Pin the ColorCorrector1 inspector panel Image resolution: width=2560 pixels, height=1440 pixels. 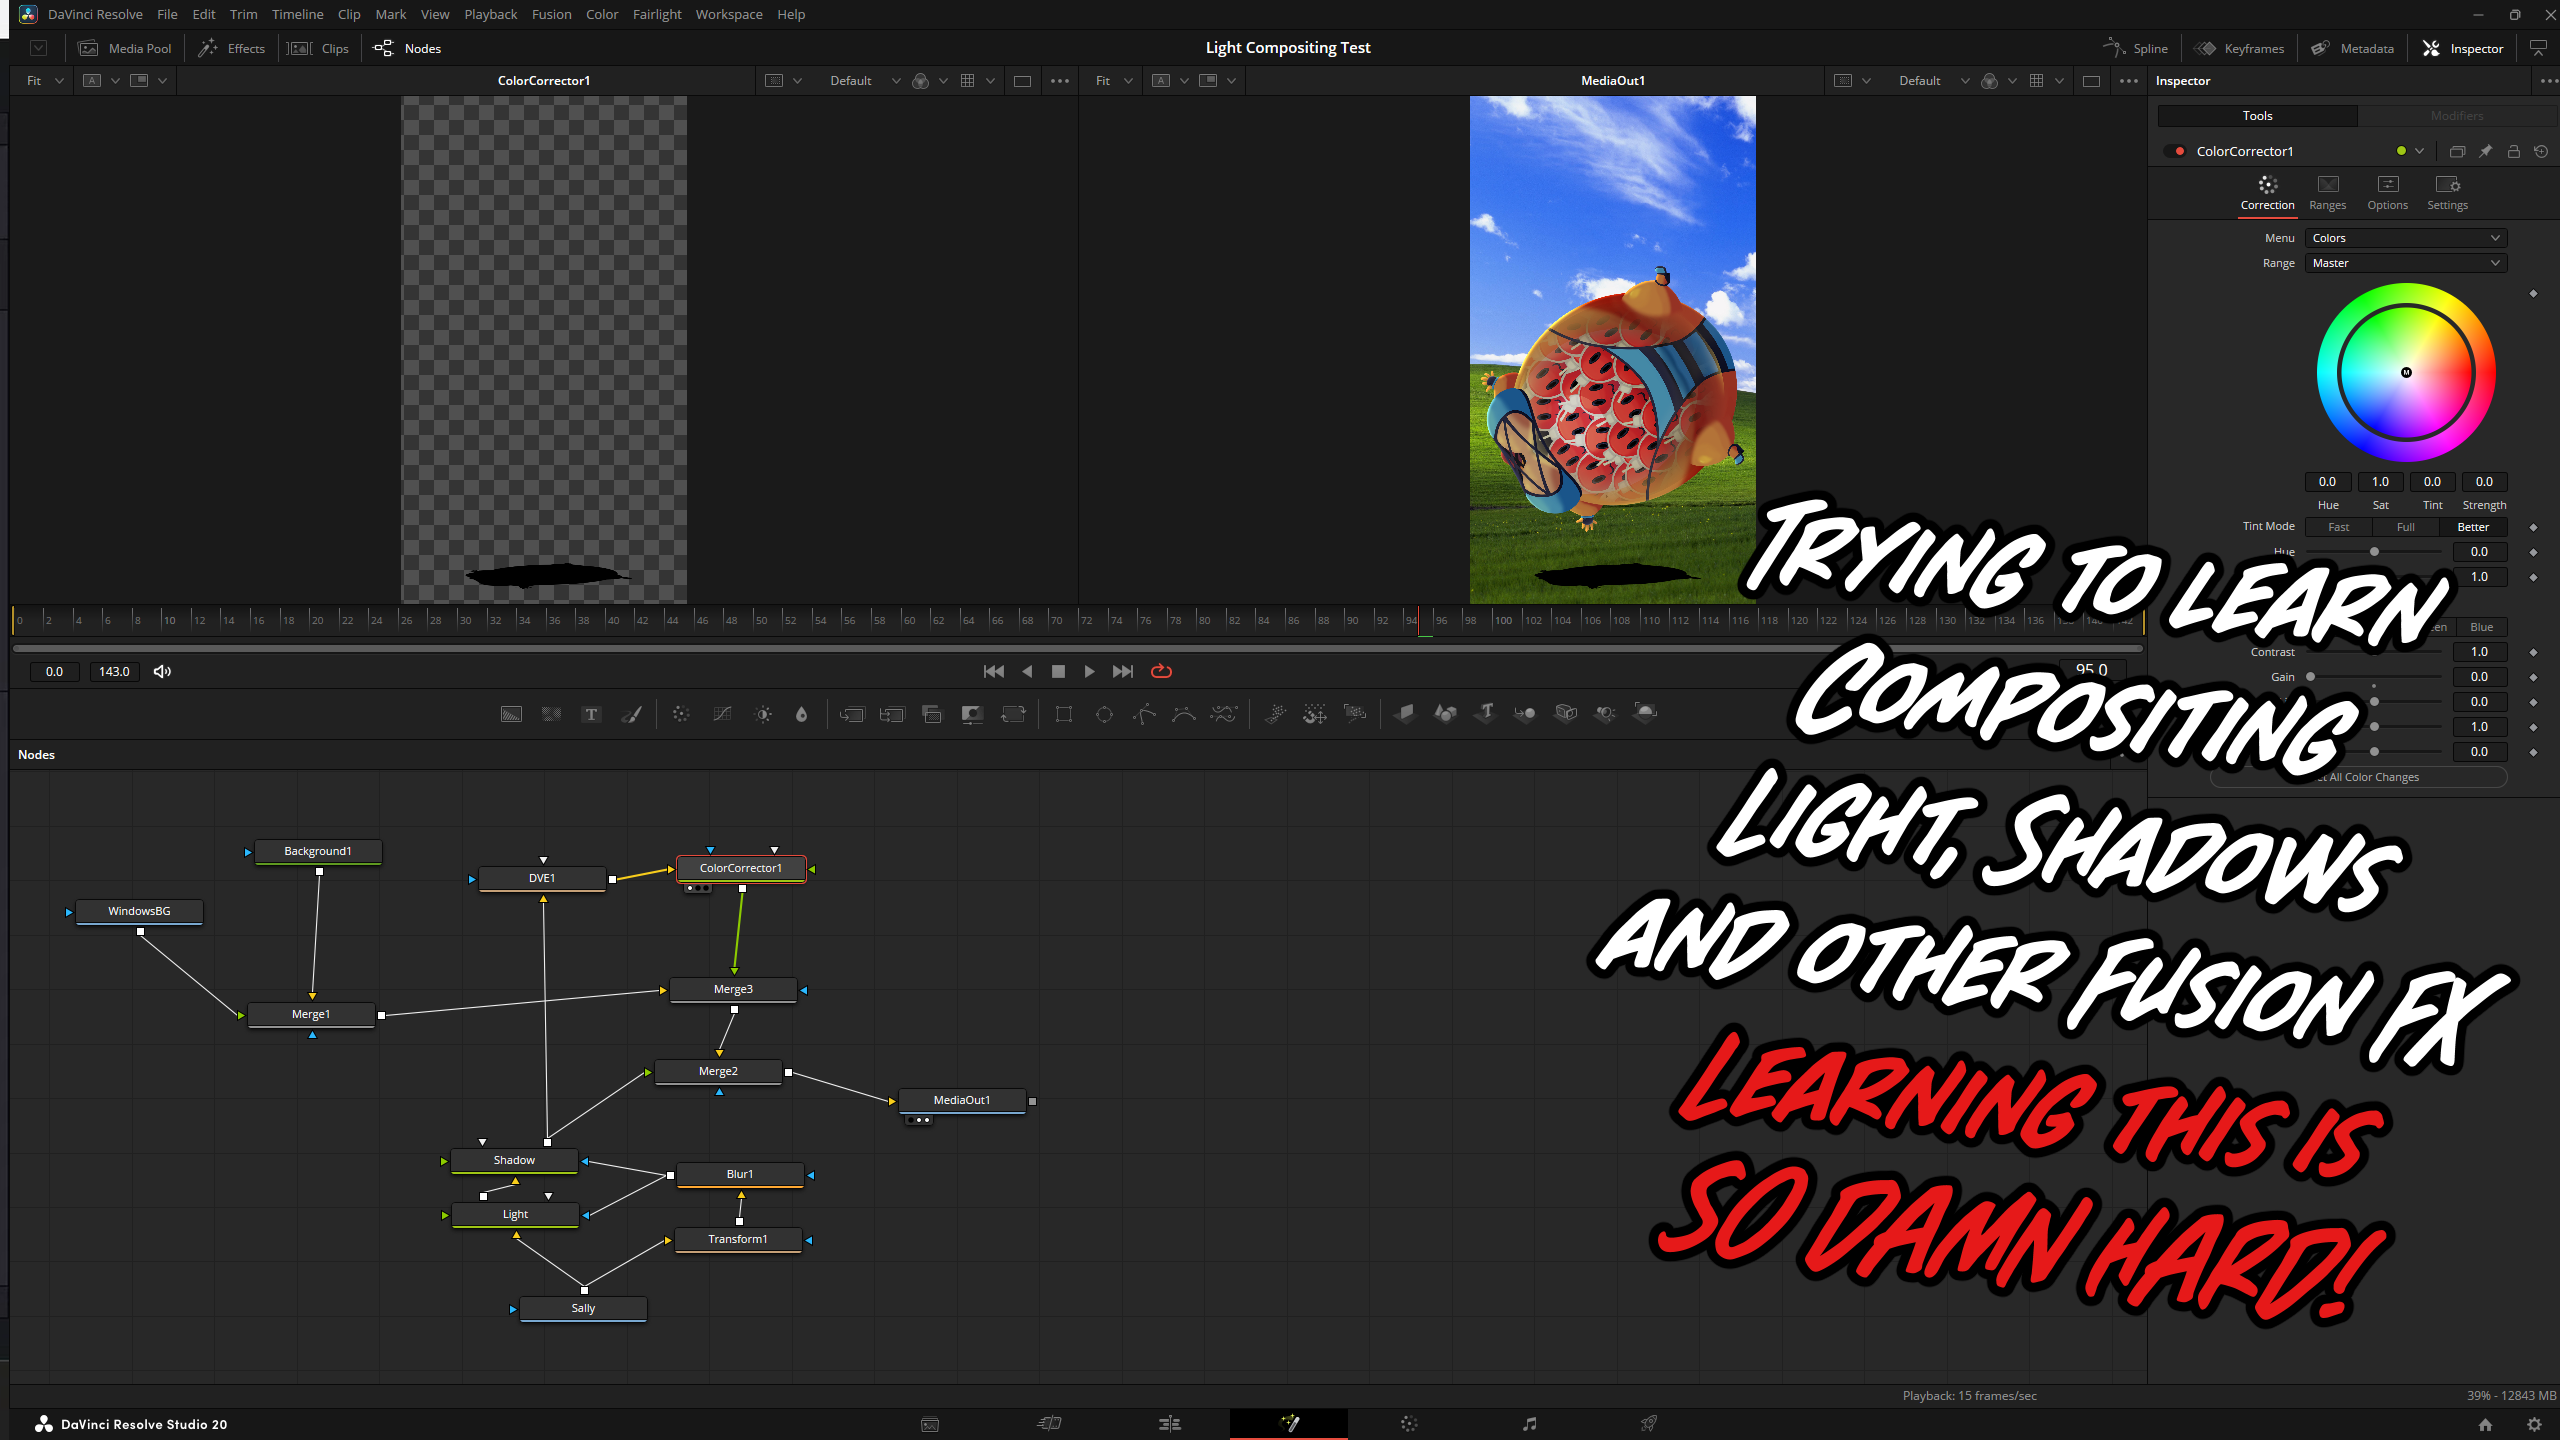click(2485, 151)
